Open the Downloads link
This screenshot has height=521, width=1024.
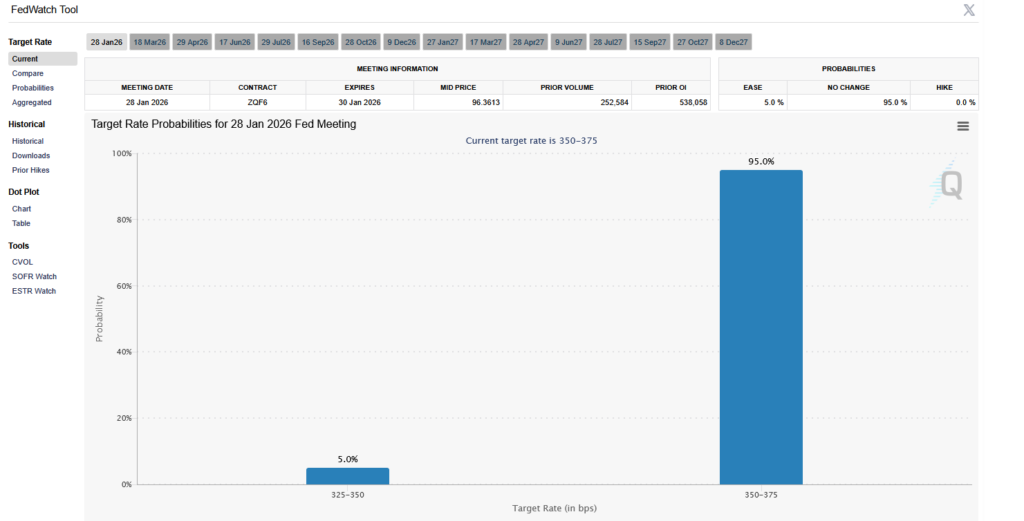(31, 155)
